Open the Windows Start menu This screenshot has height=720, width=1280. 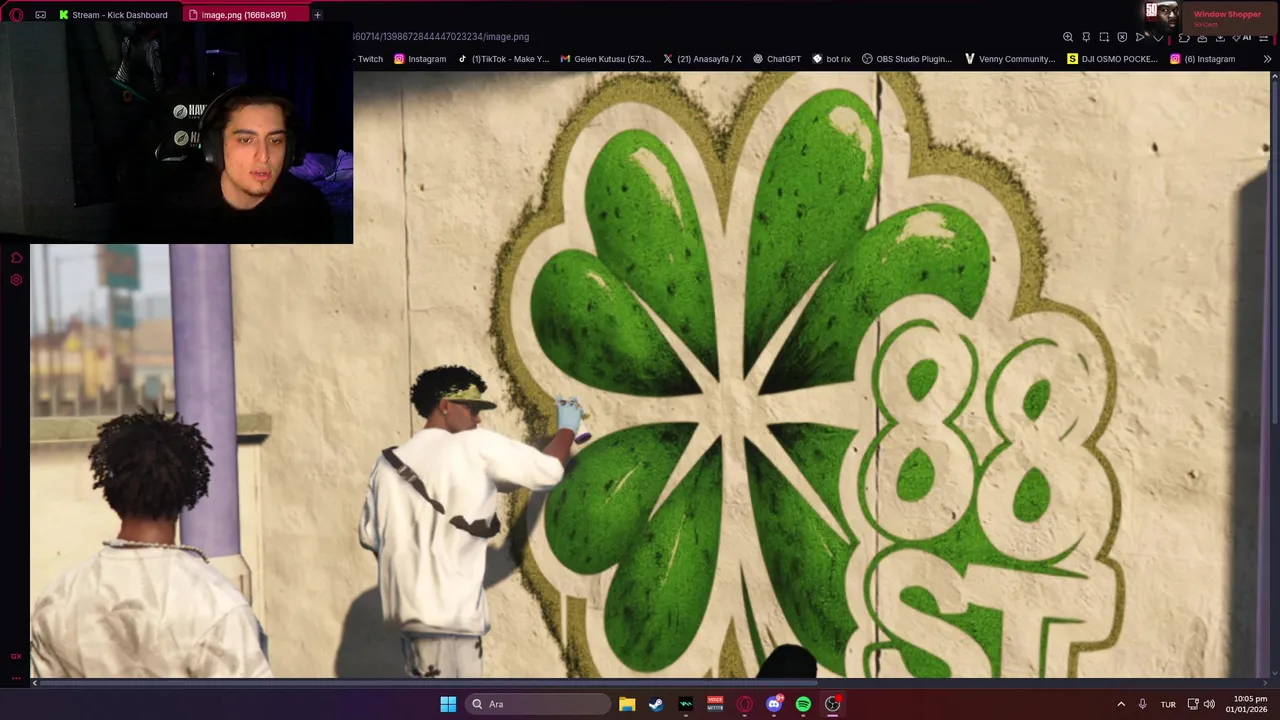[448, 704]
